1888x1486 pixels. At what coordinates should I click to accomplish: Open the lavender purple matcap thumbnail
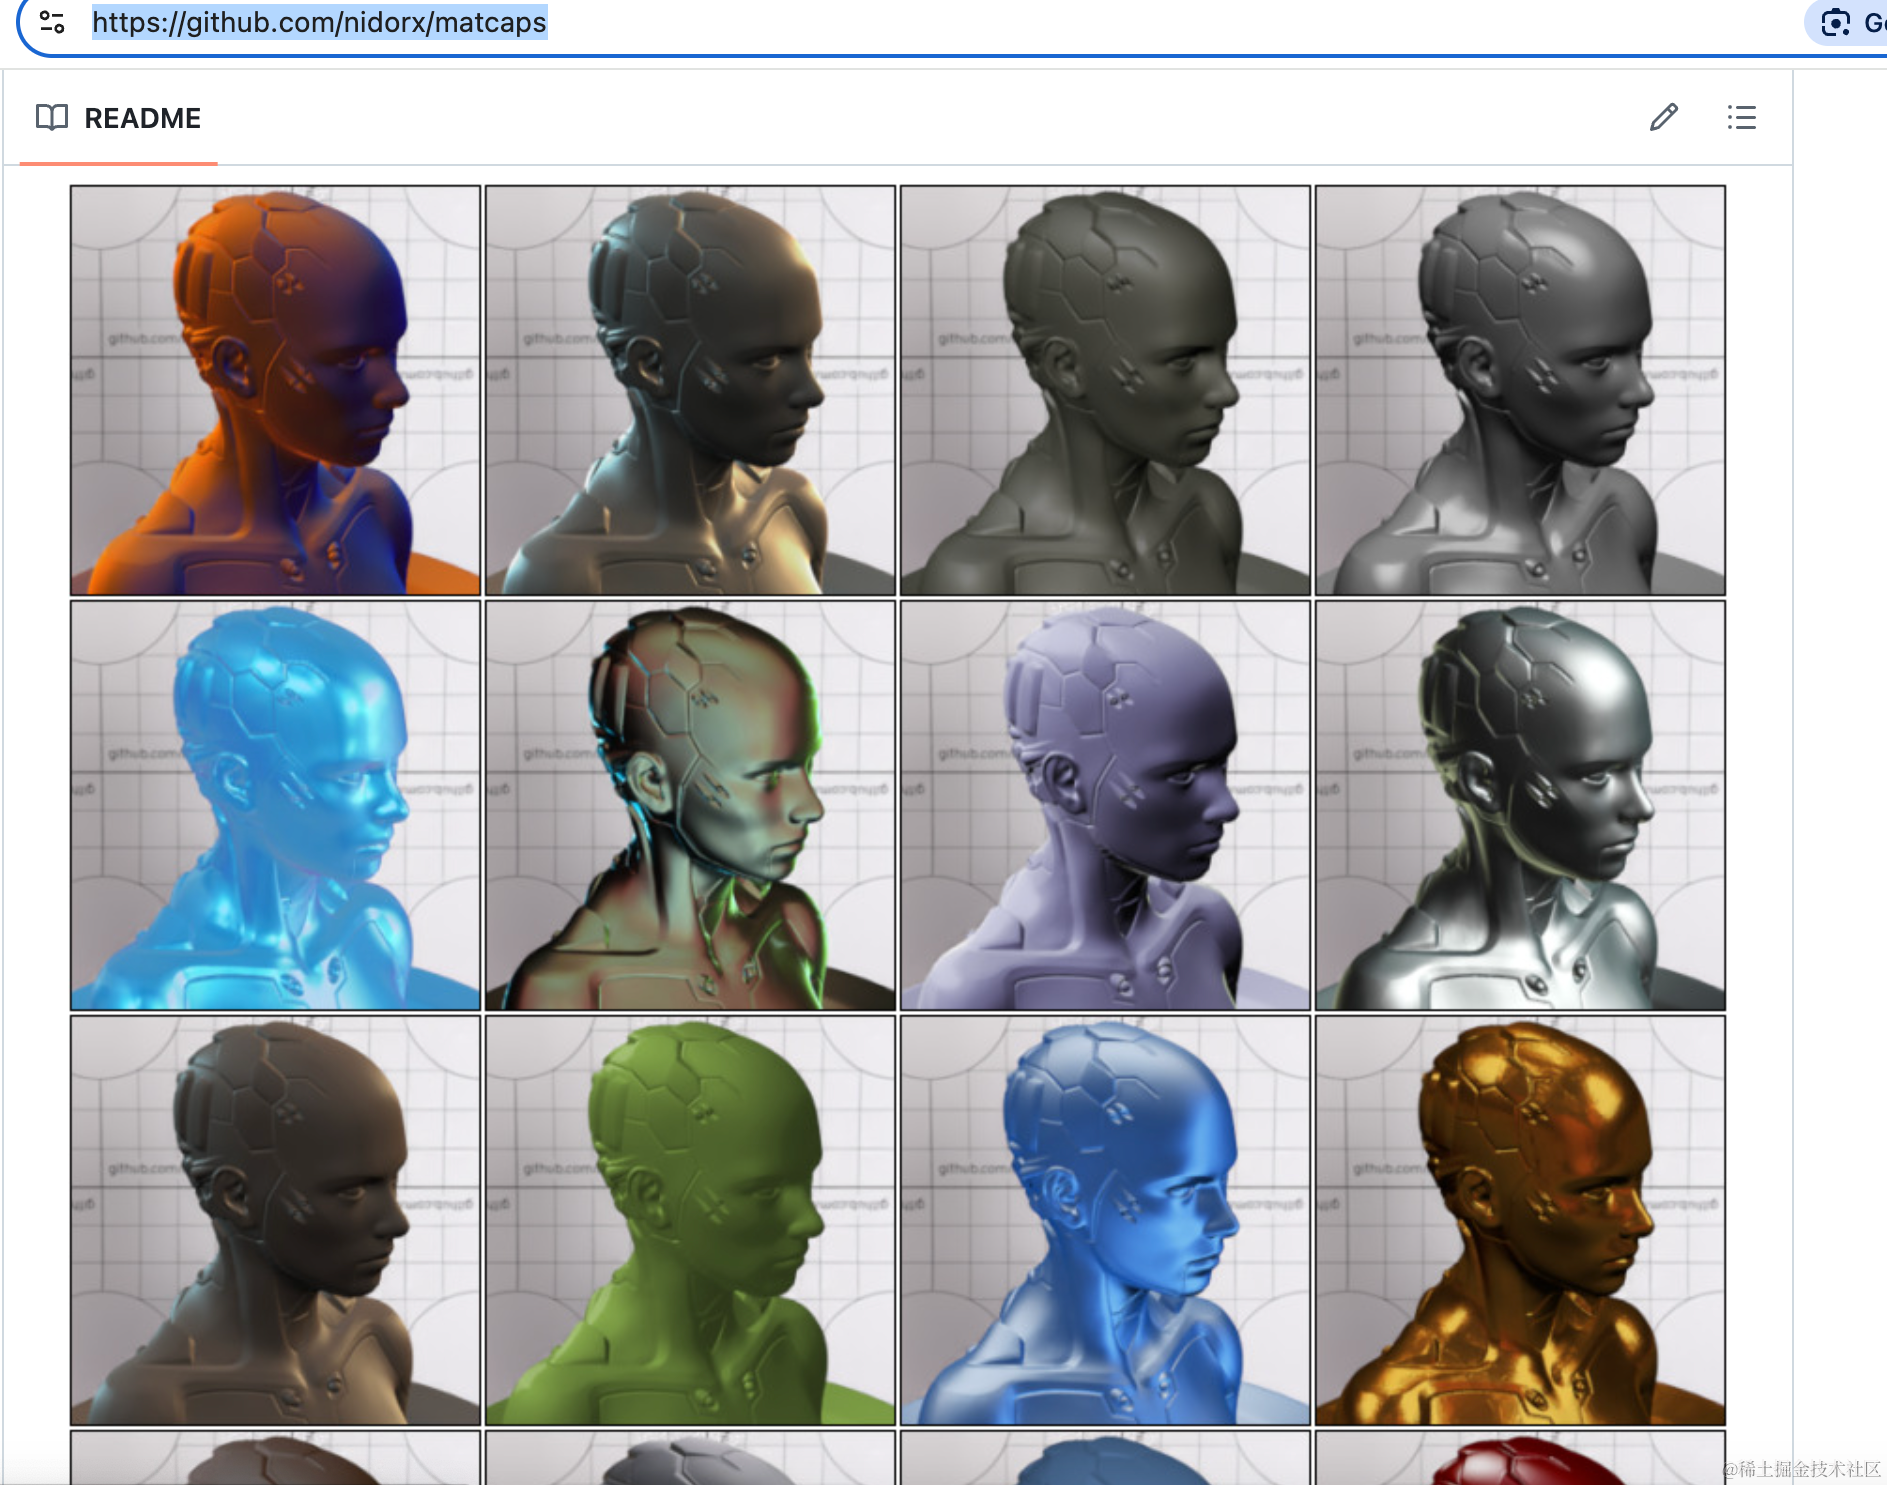pos(1106,805)
